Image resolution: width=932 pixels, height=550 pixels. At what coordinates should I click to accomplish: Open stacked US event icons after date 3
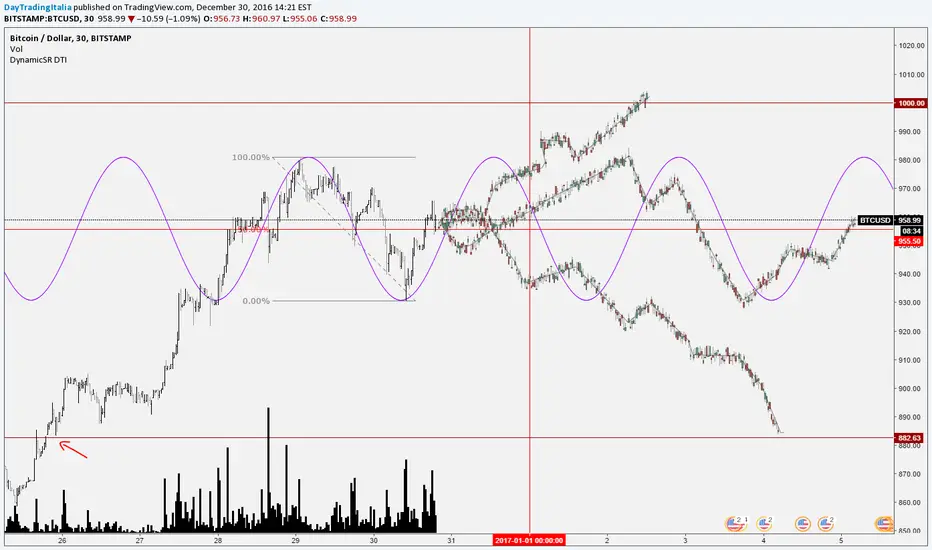[x=736, y=524]
